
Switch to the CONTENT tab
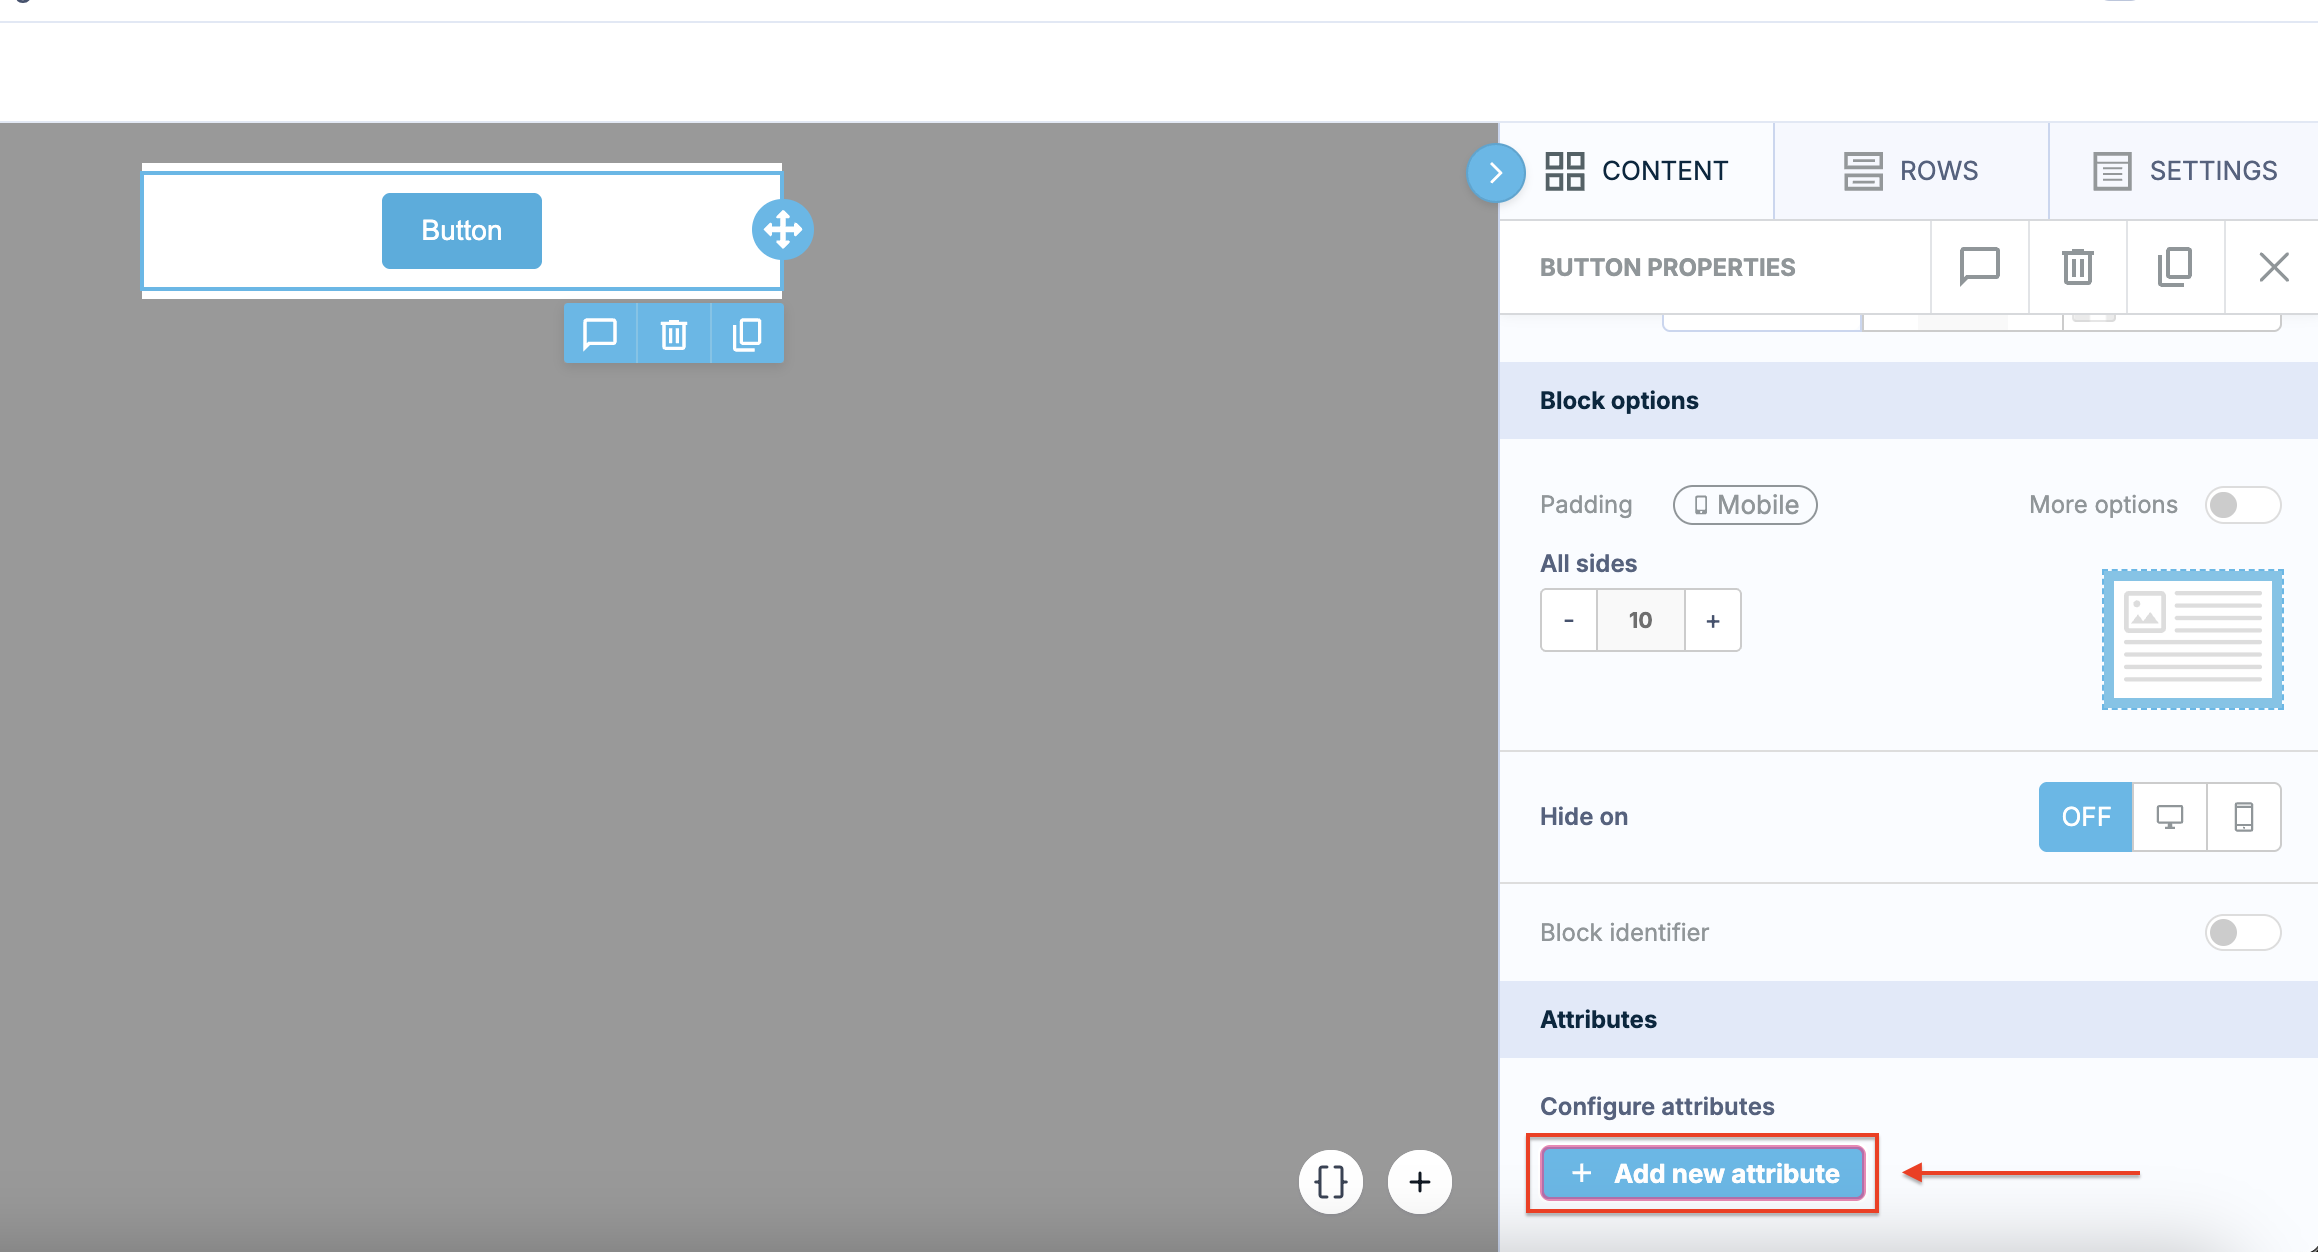coord(1636,171)
